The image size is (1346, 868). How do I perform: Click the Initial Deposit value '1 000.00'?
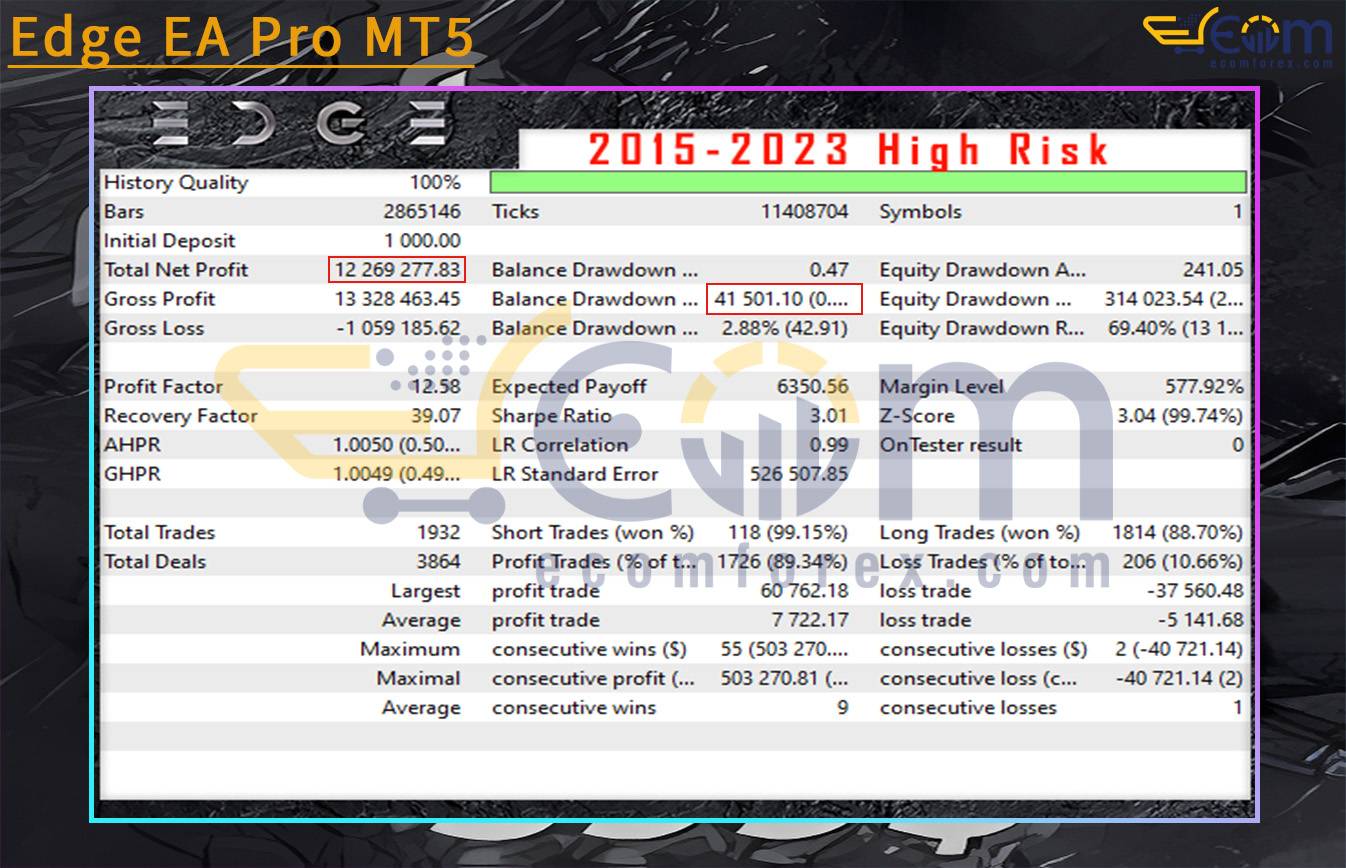tap(422, 241)
